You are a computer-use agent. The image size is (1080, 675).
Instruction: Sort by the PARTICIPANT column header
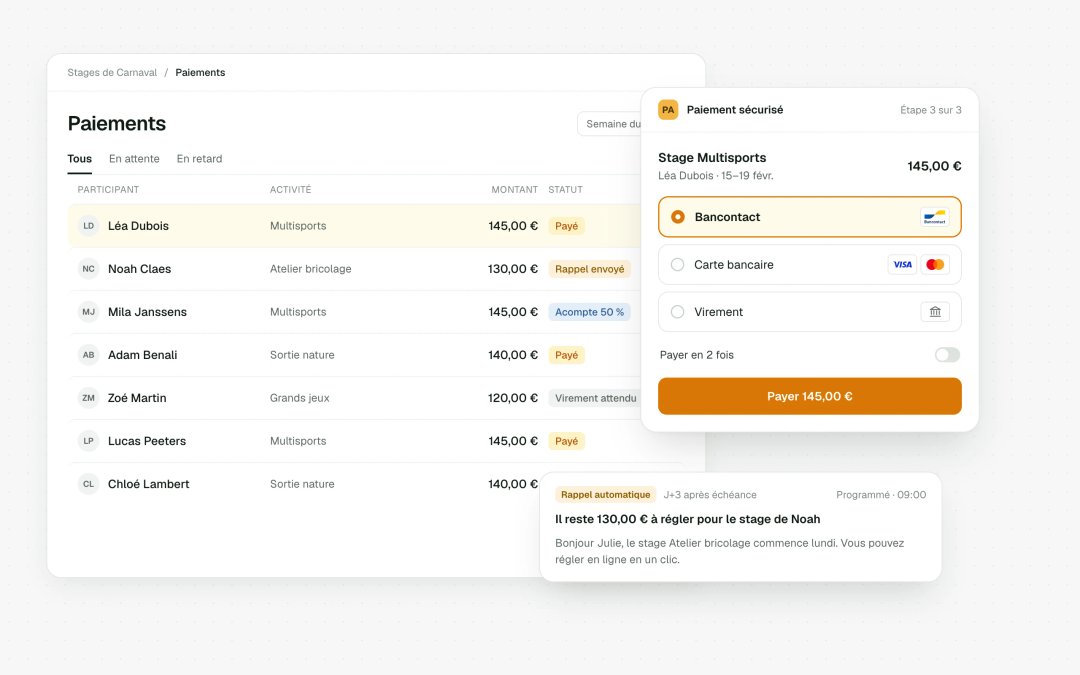click(108, 189)
